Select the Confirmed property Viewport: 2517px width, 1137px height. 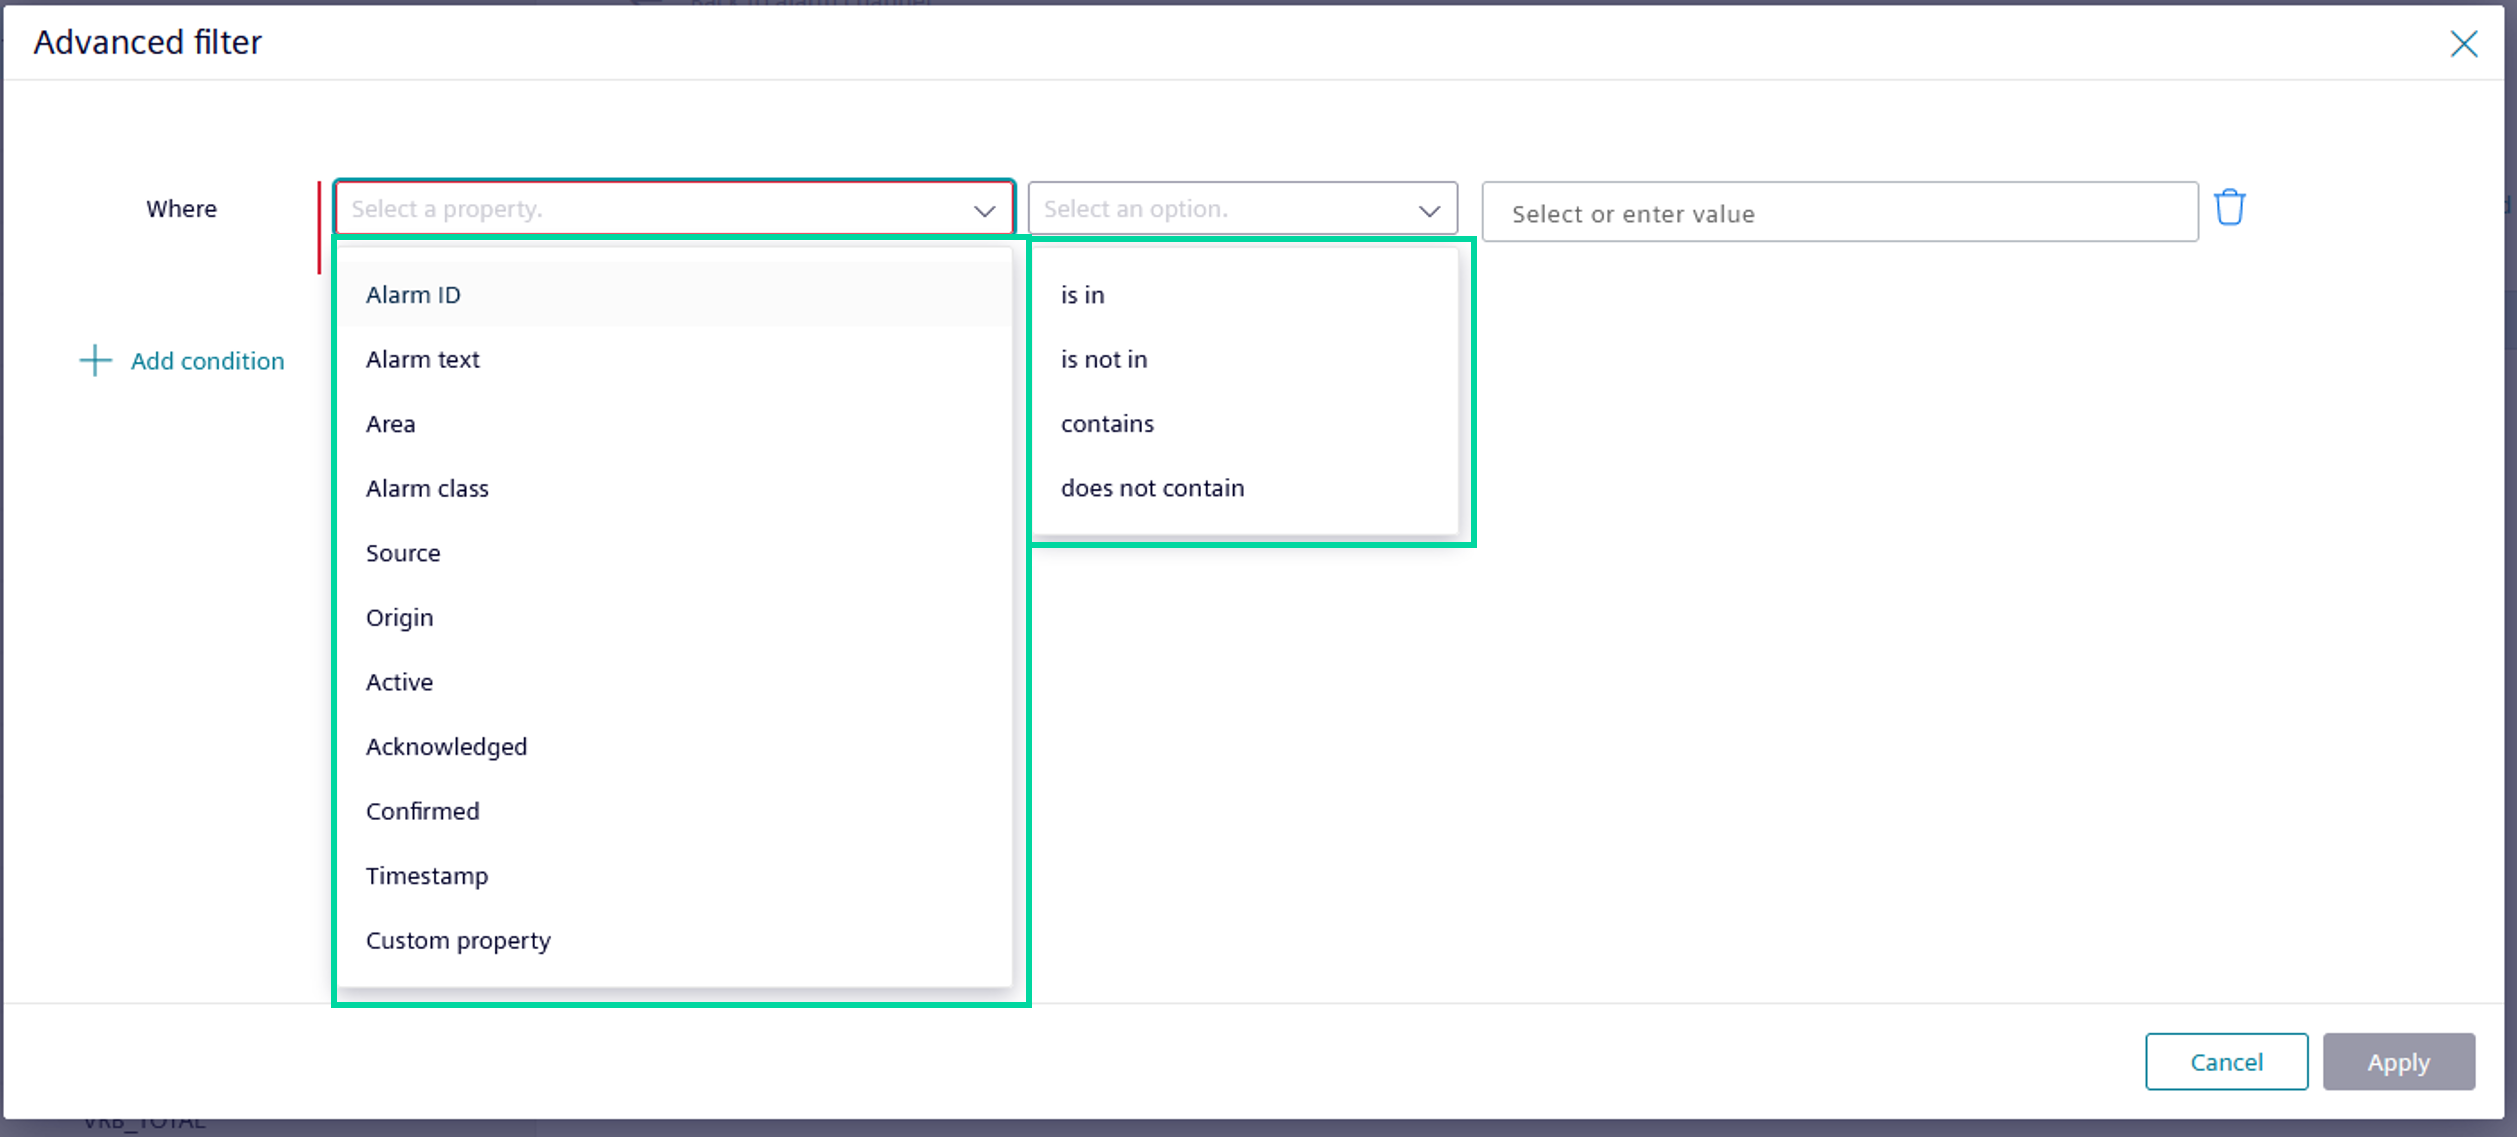(674, 811)
